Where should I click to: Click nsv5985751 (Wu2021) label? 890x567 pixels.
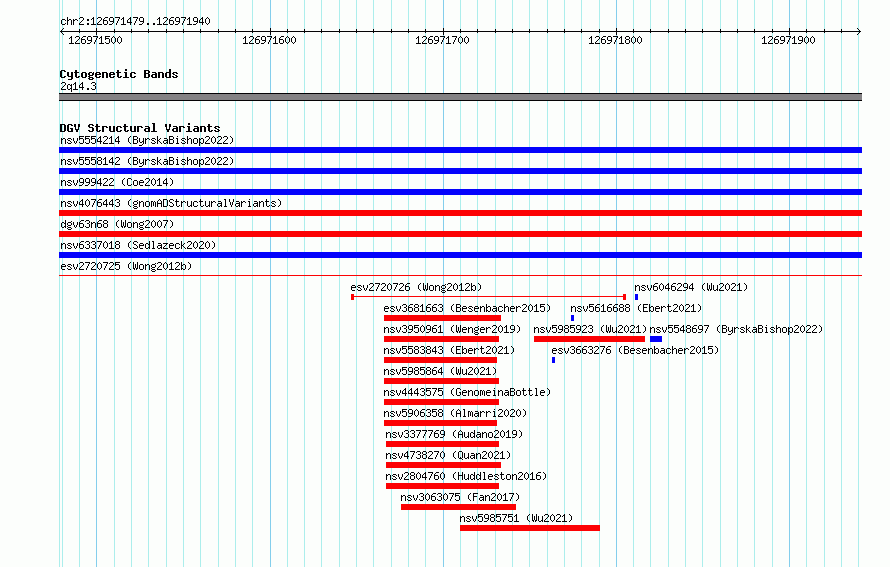516,518
